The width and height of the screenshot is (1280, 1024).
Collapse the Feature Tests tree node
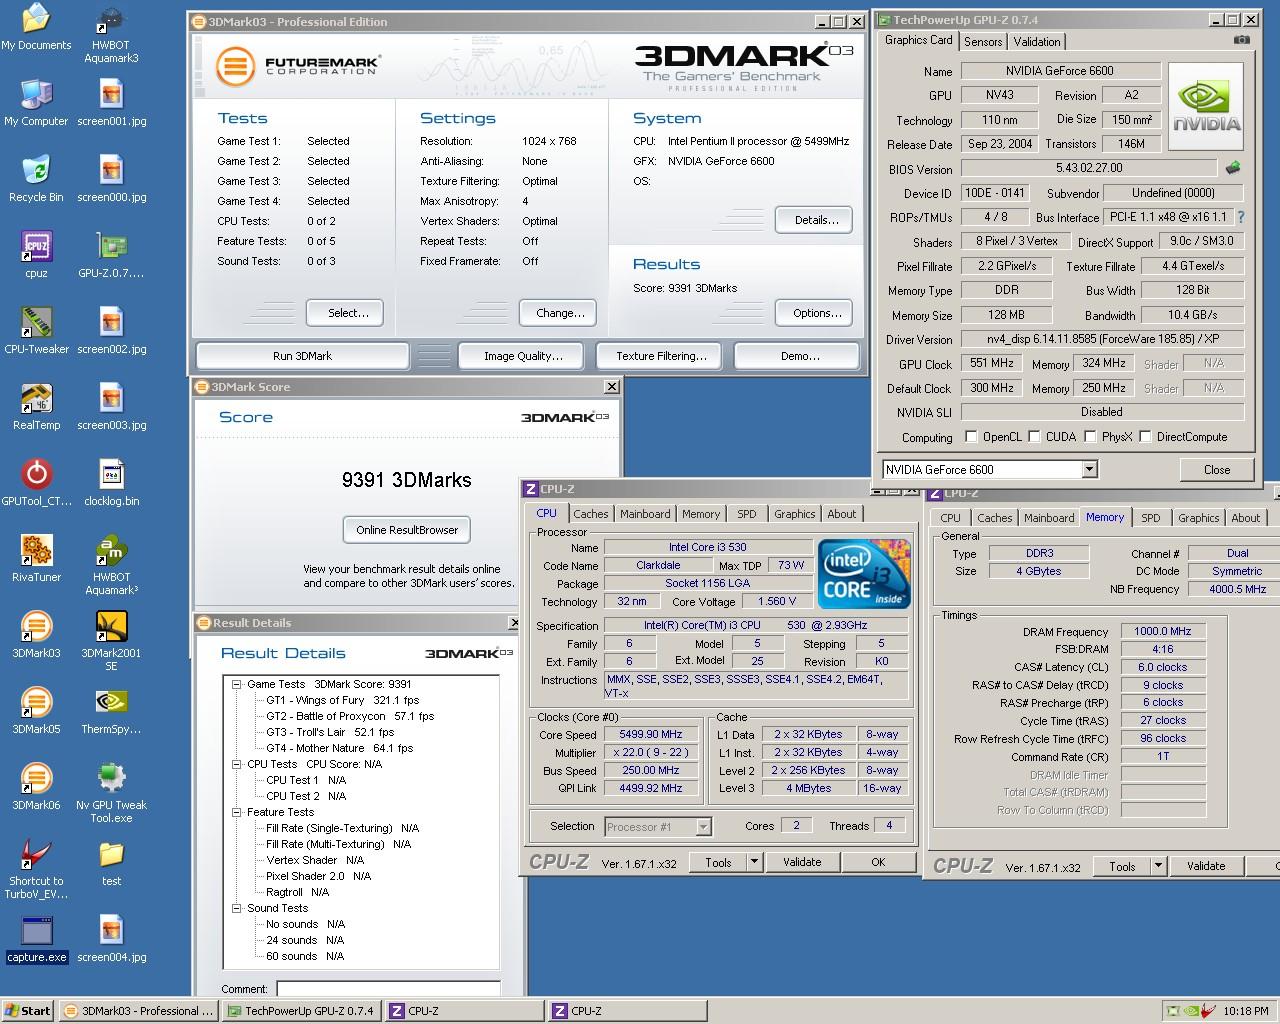click(237, 812)
